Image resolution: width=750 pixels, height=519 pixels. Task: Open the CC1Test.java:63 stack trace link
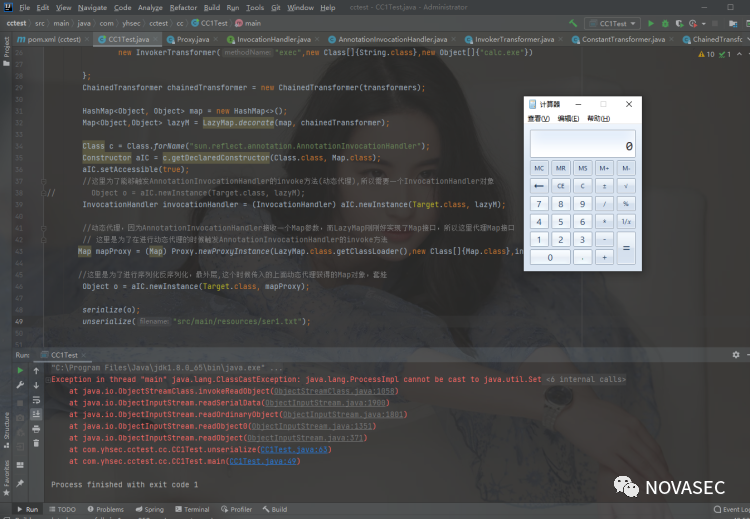pos(294,450)
